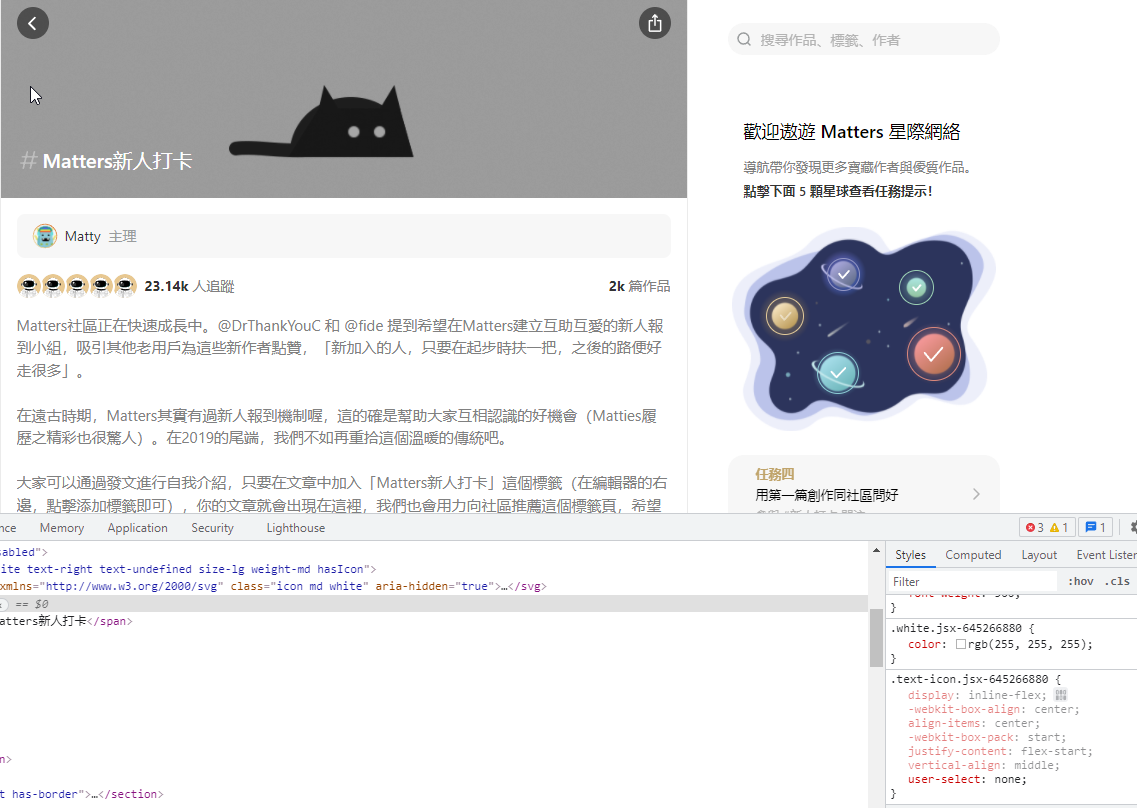The height and width of the screenshot is (808, 1137).
Task: Click the DOM panel scrollbar up arrow
Action: [x=876, y=551]
